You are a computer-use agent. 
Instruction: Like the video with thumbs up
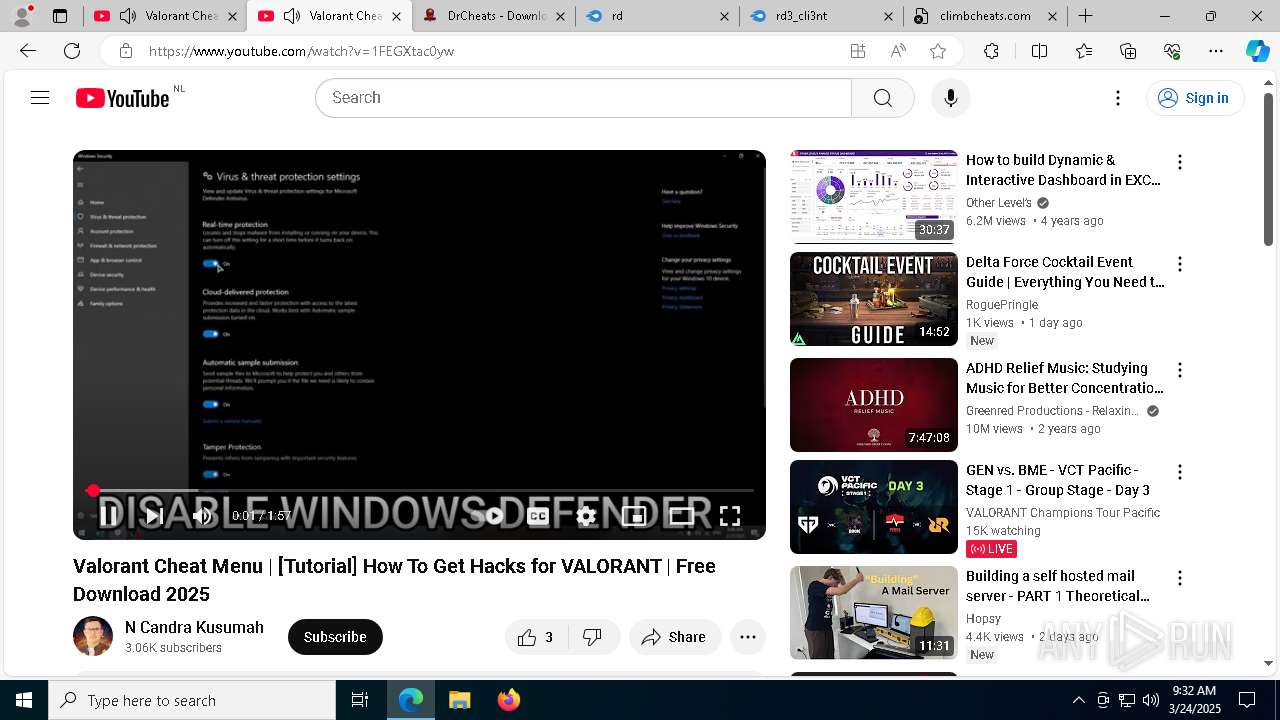pos(537,637)
